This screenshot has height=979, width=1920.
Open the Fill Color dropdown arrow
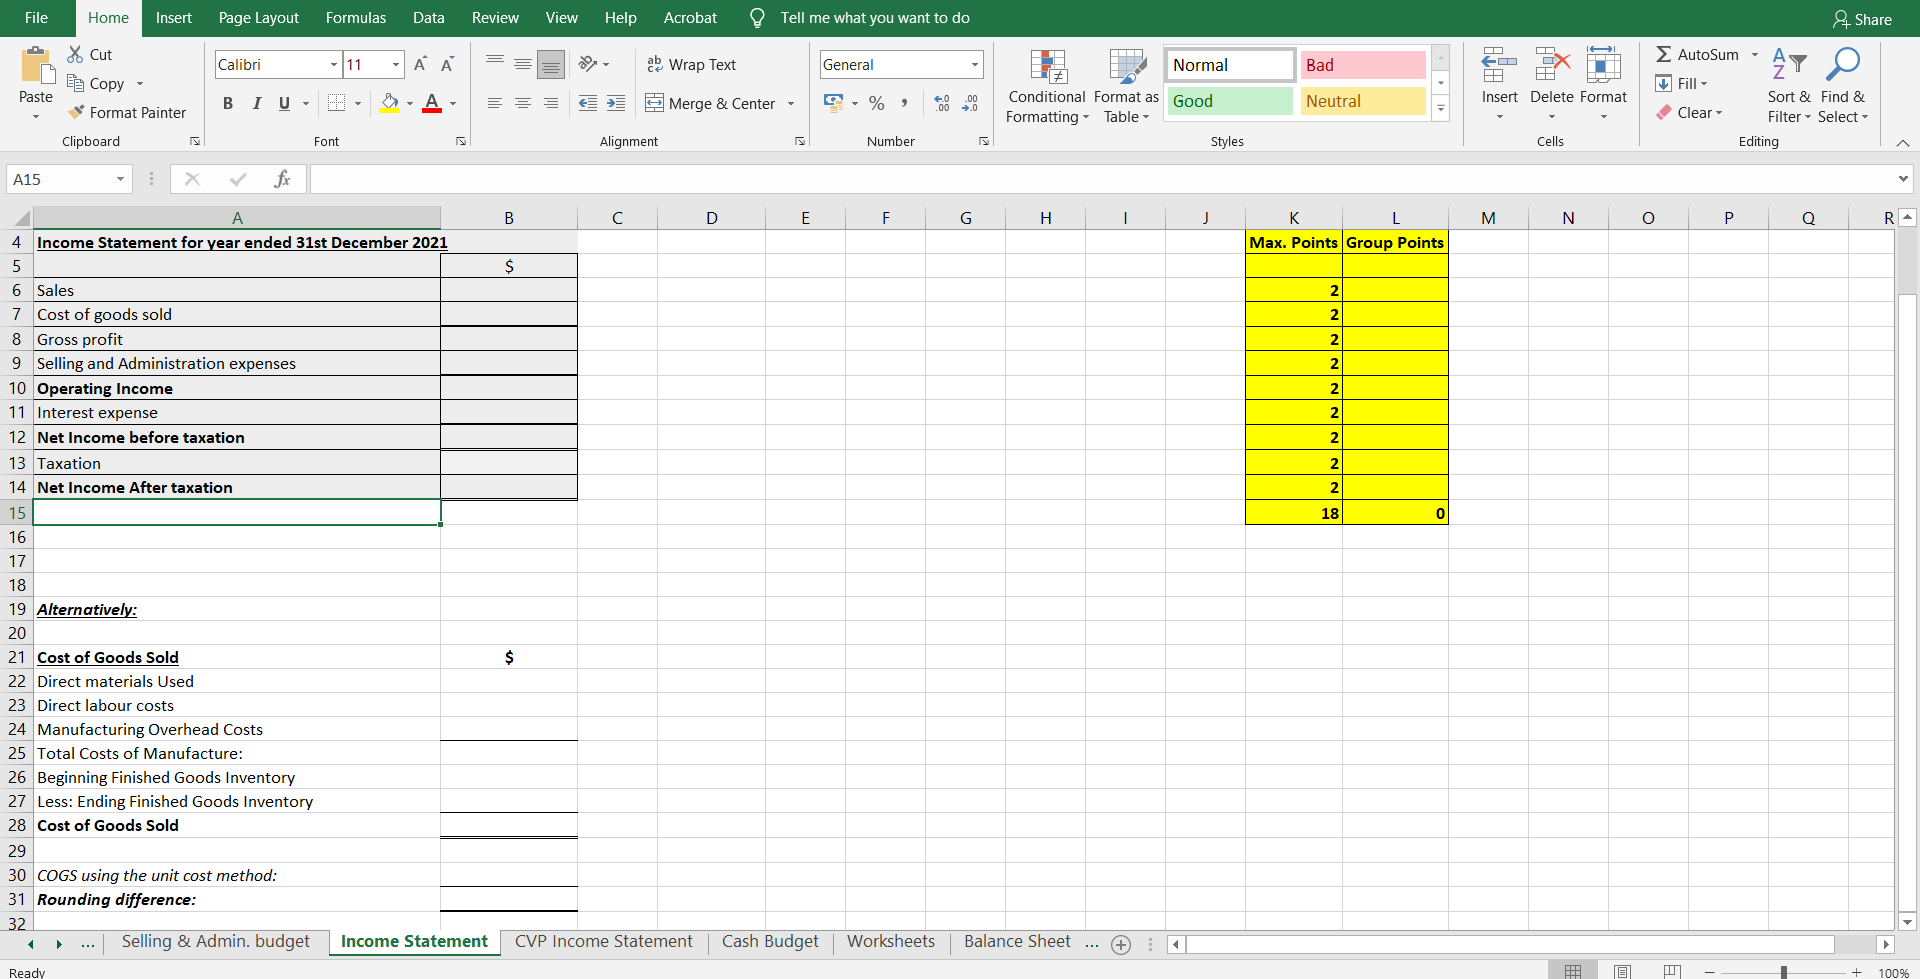[x=408, y=103]
